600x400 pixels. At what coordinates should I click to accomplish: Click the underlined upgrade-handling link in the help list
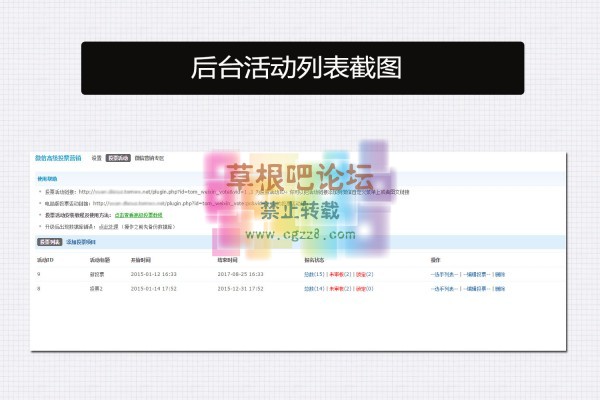(x=108, y=227)
